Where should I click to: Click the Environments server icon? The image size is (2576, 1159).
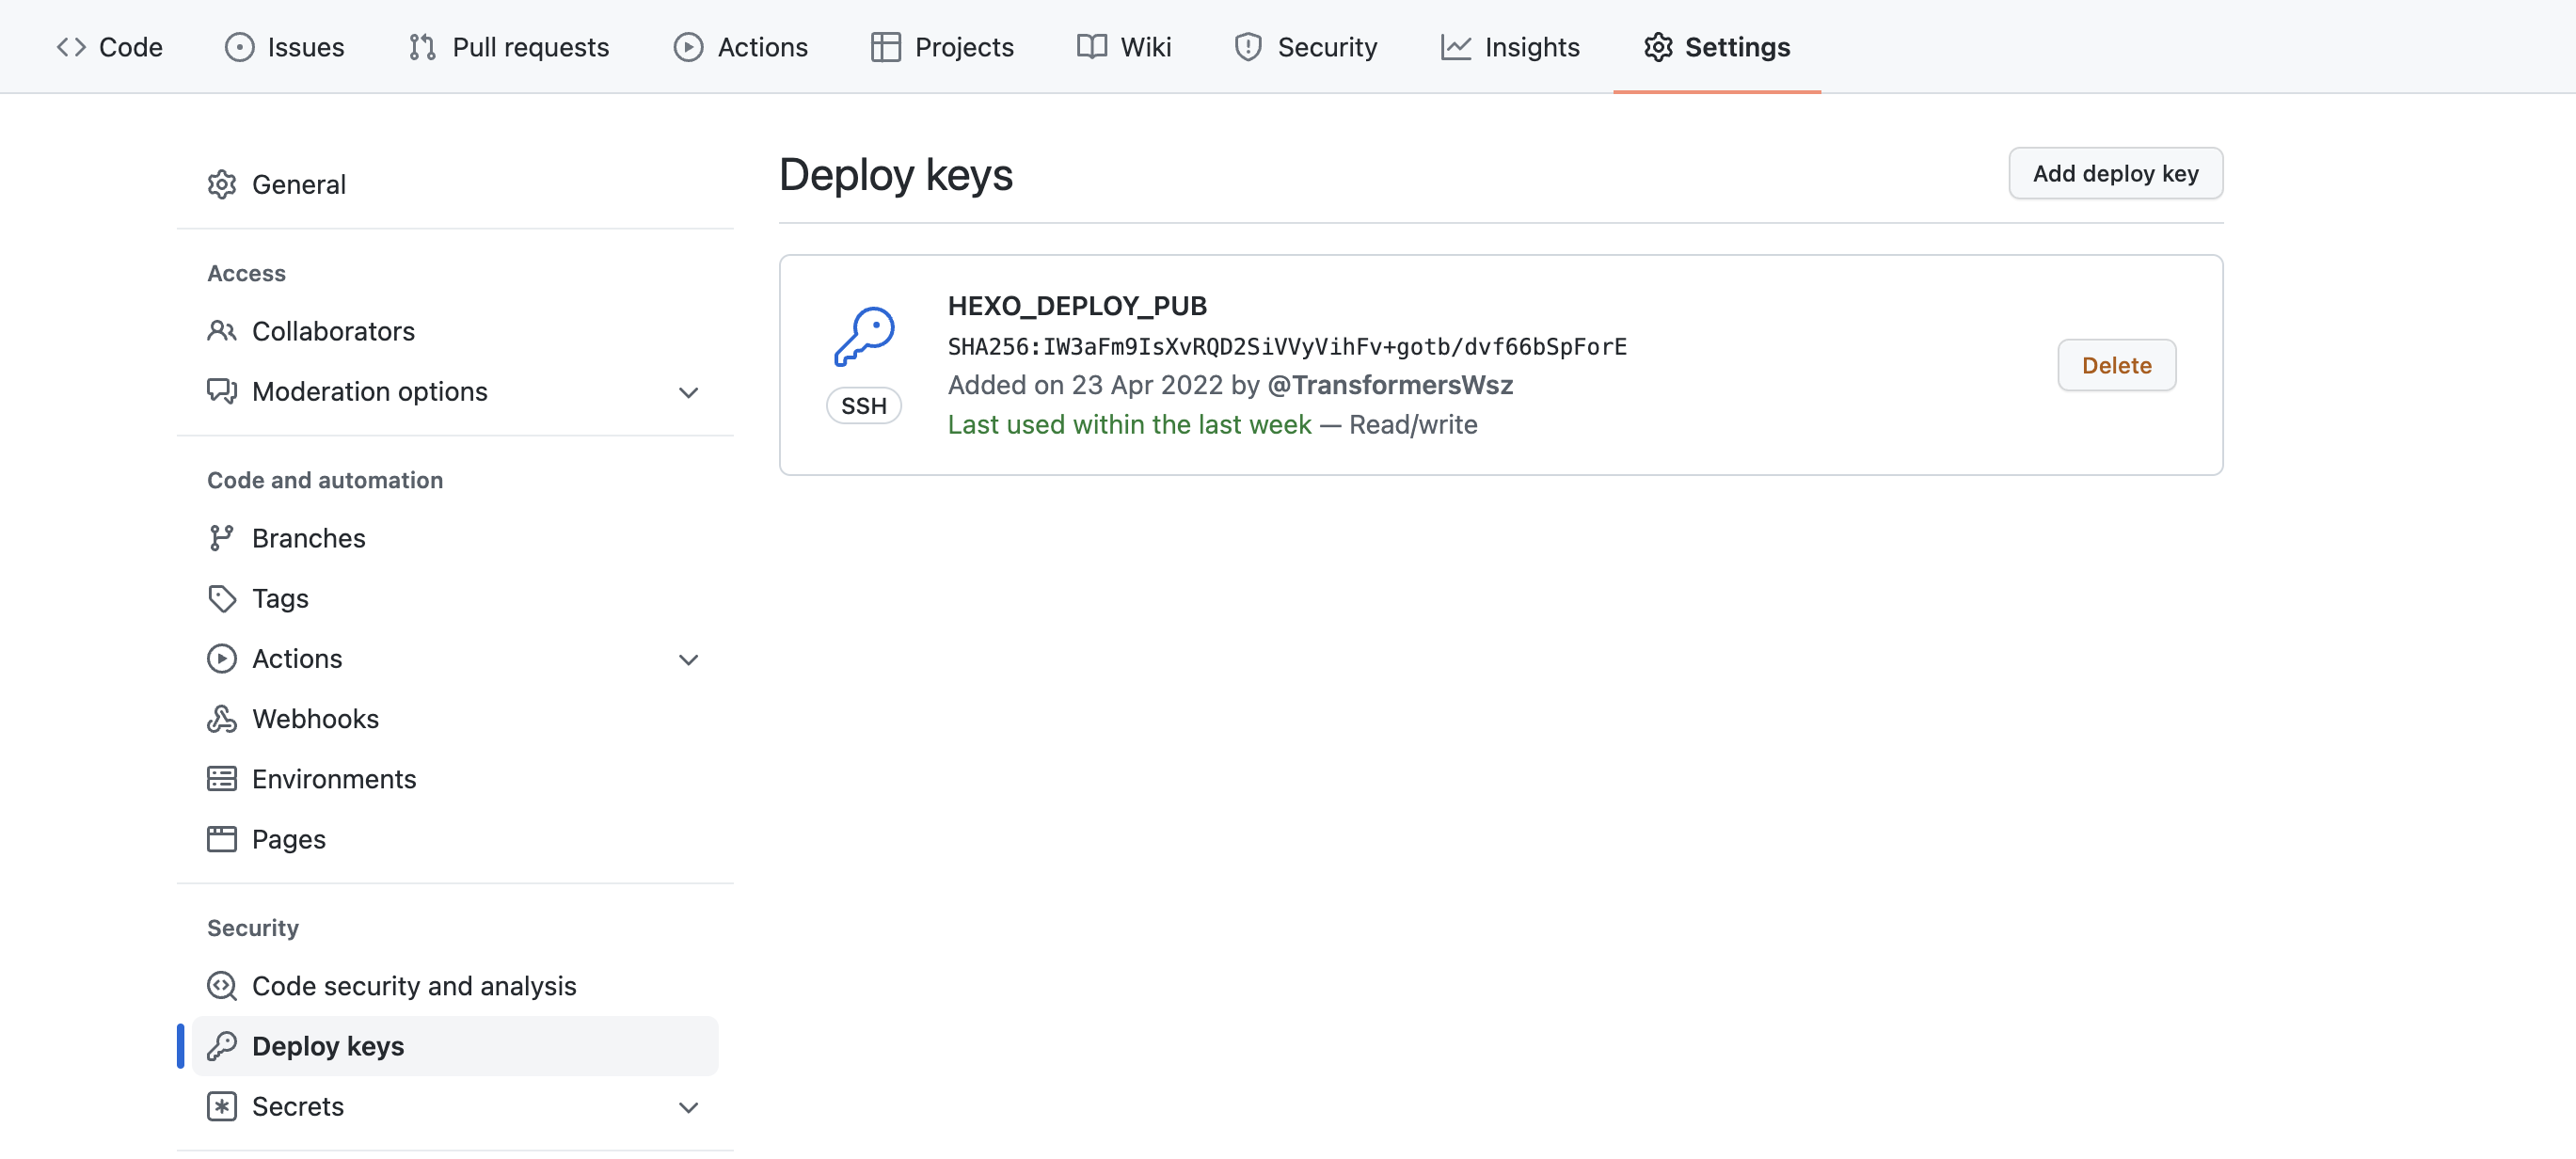pos(221,779)
